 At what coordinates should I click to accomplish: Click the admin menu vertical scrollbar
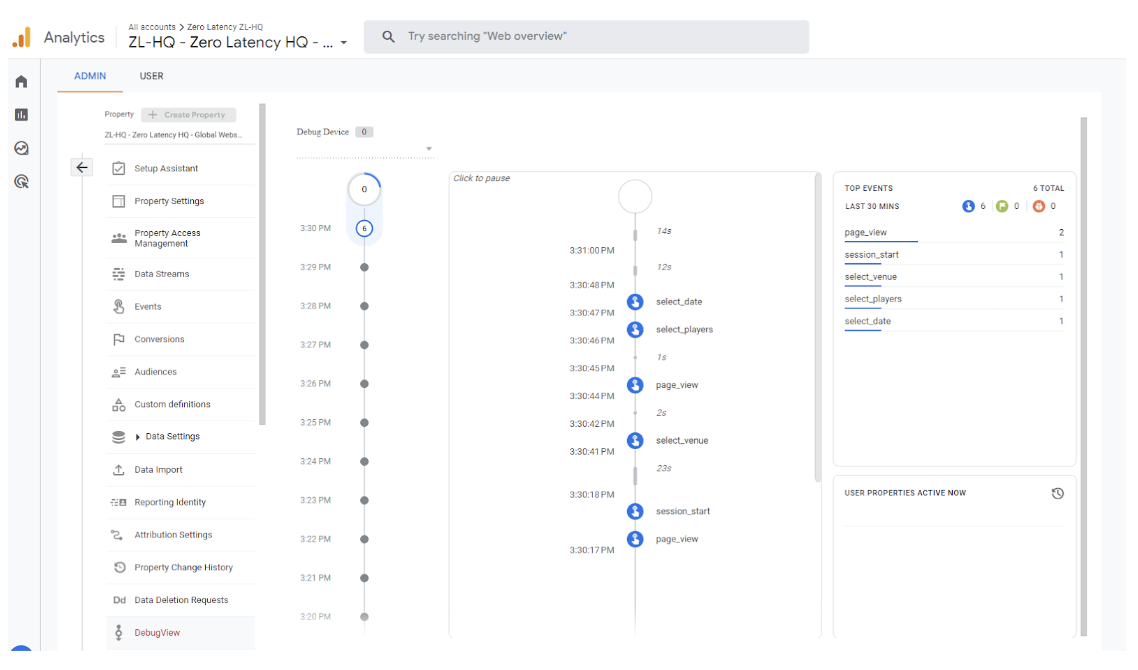coord(262,263)
